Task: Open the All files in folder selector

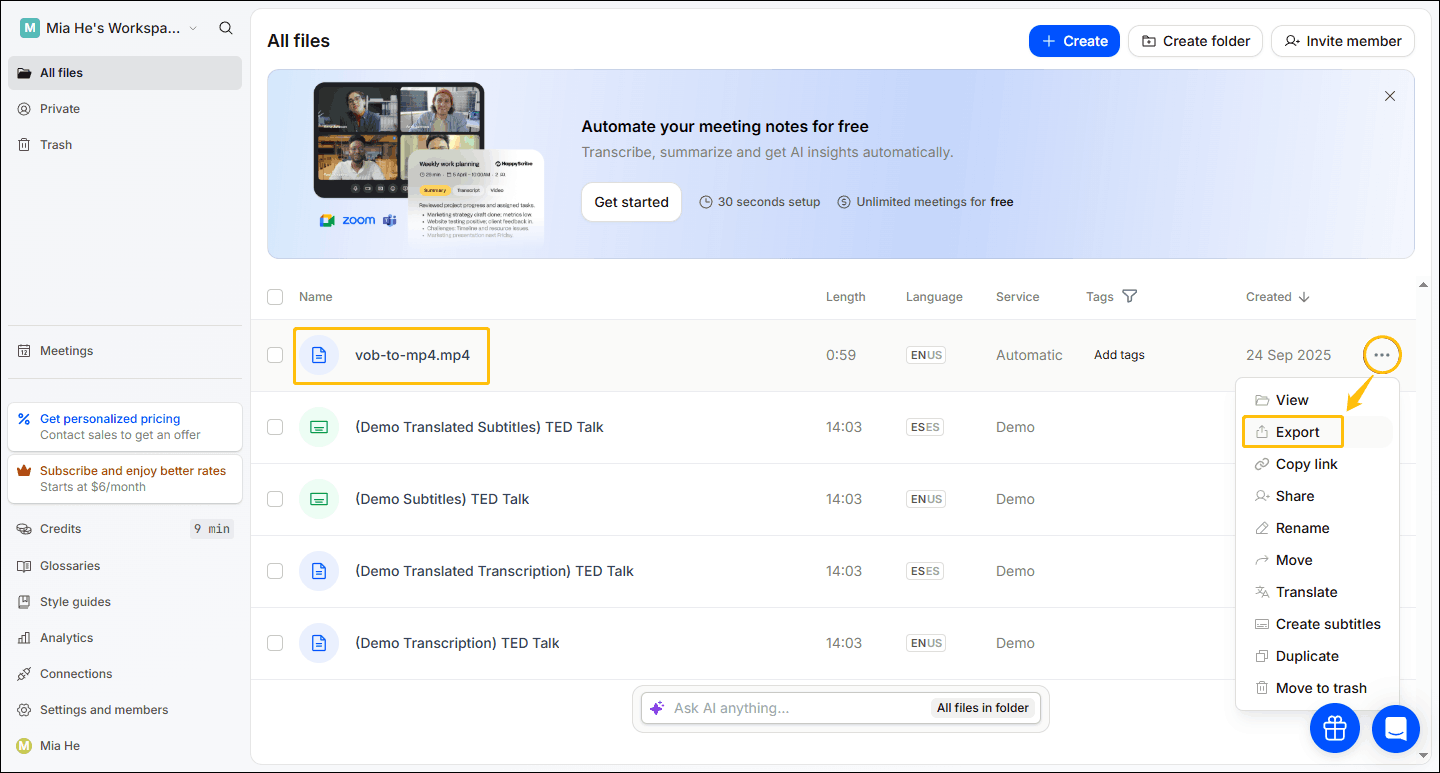Action: [982, 708]
